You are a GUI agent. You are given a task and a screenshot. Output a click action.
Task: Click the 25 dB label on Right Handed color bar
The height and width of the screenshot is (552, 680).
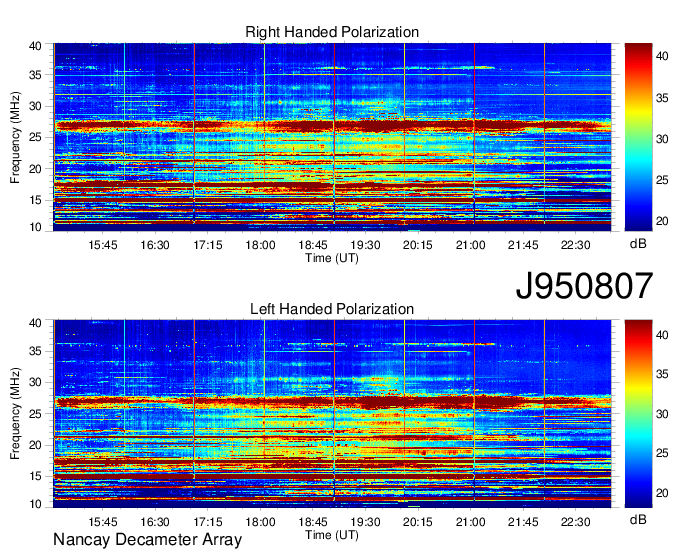[x=662, y=180]
